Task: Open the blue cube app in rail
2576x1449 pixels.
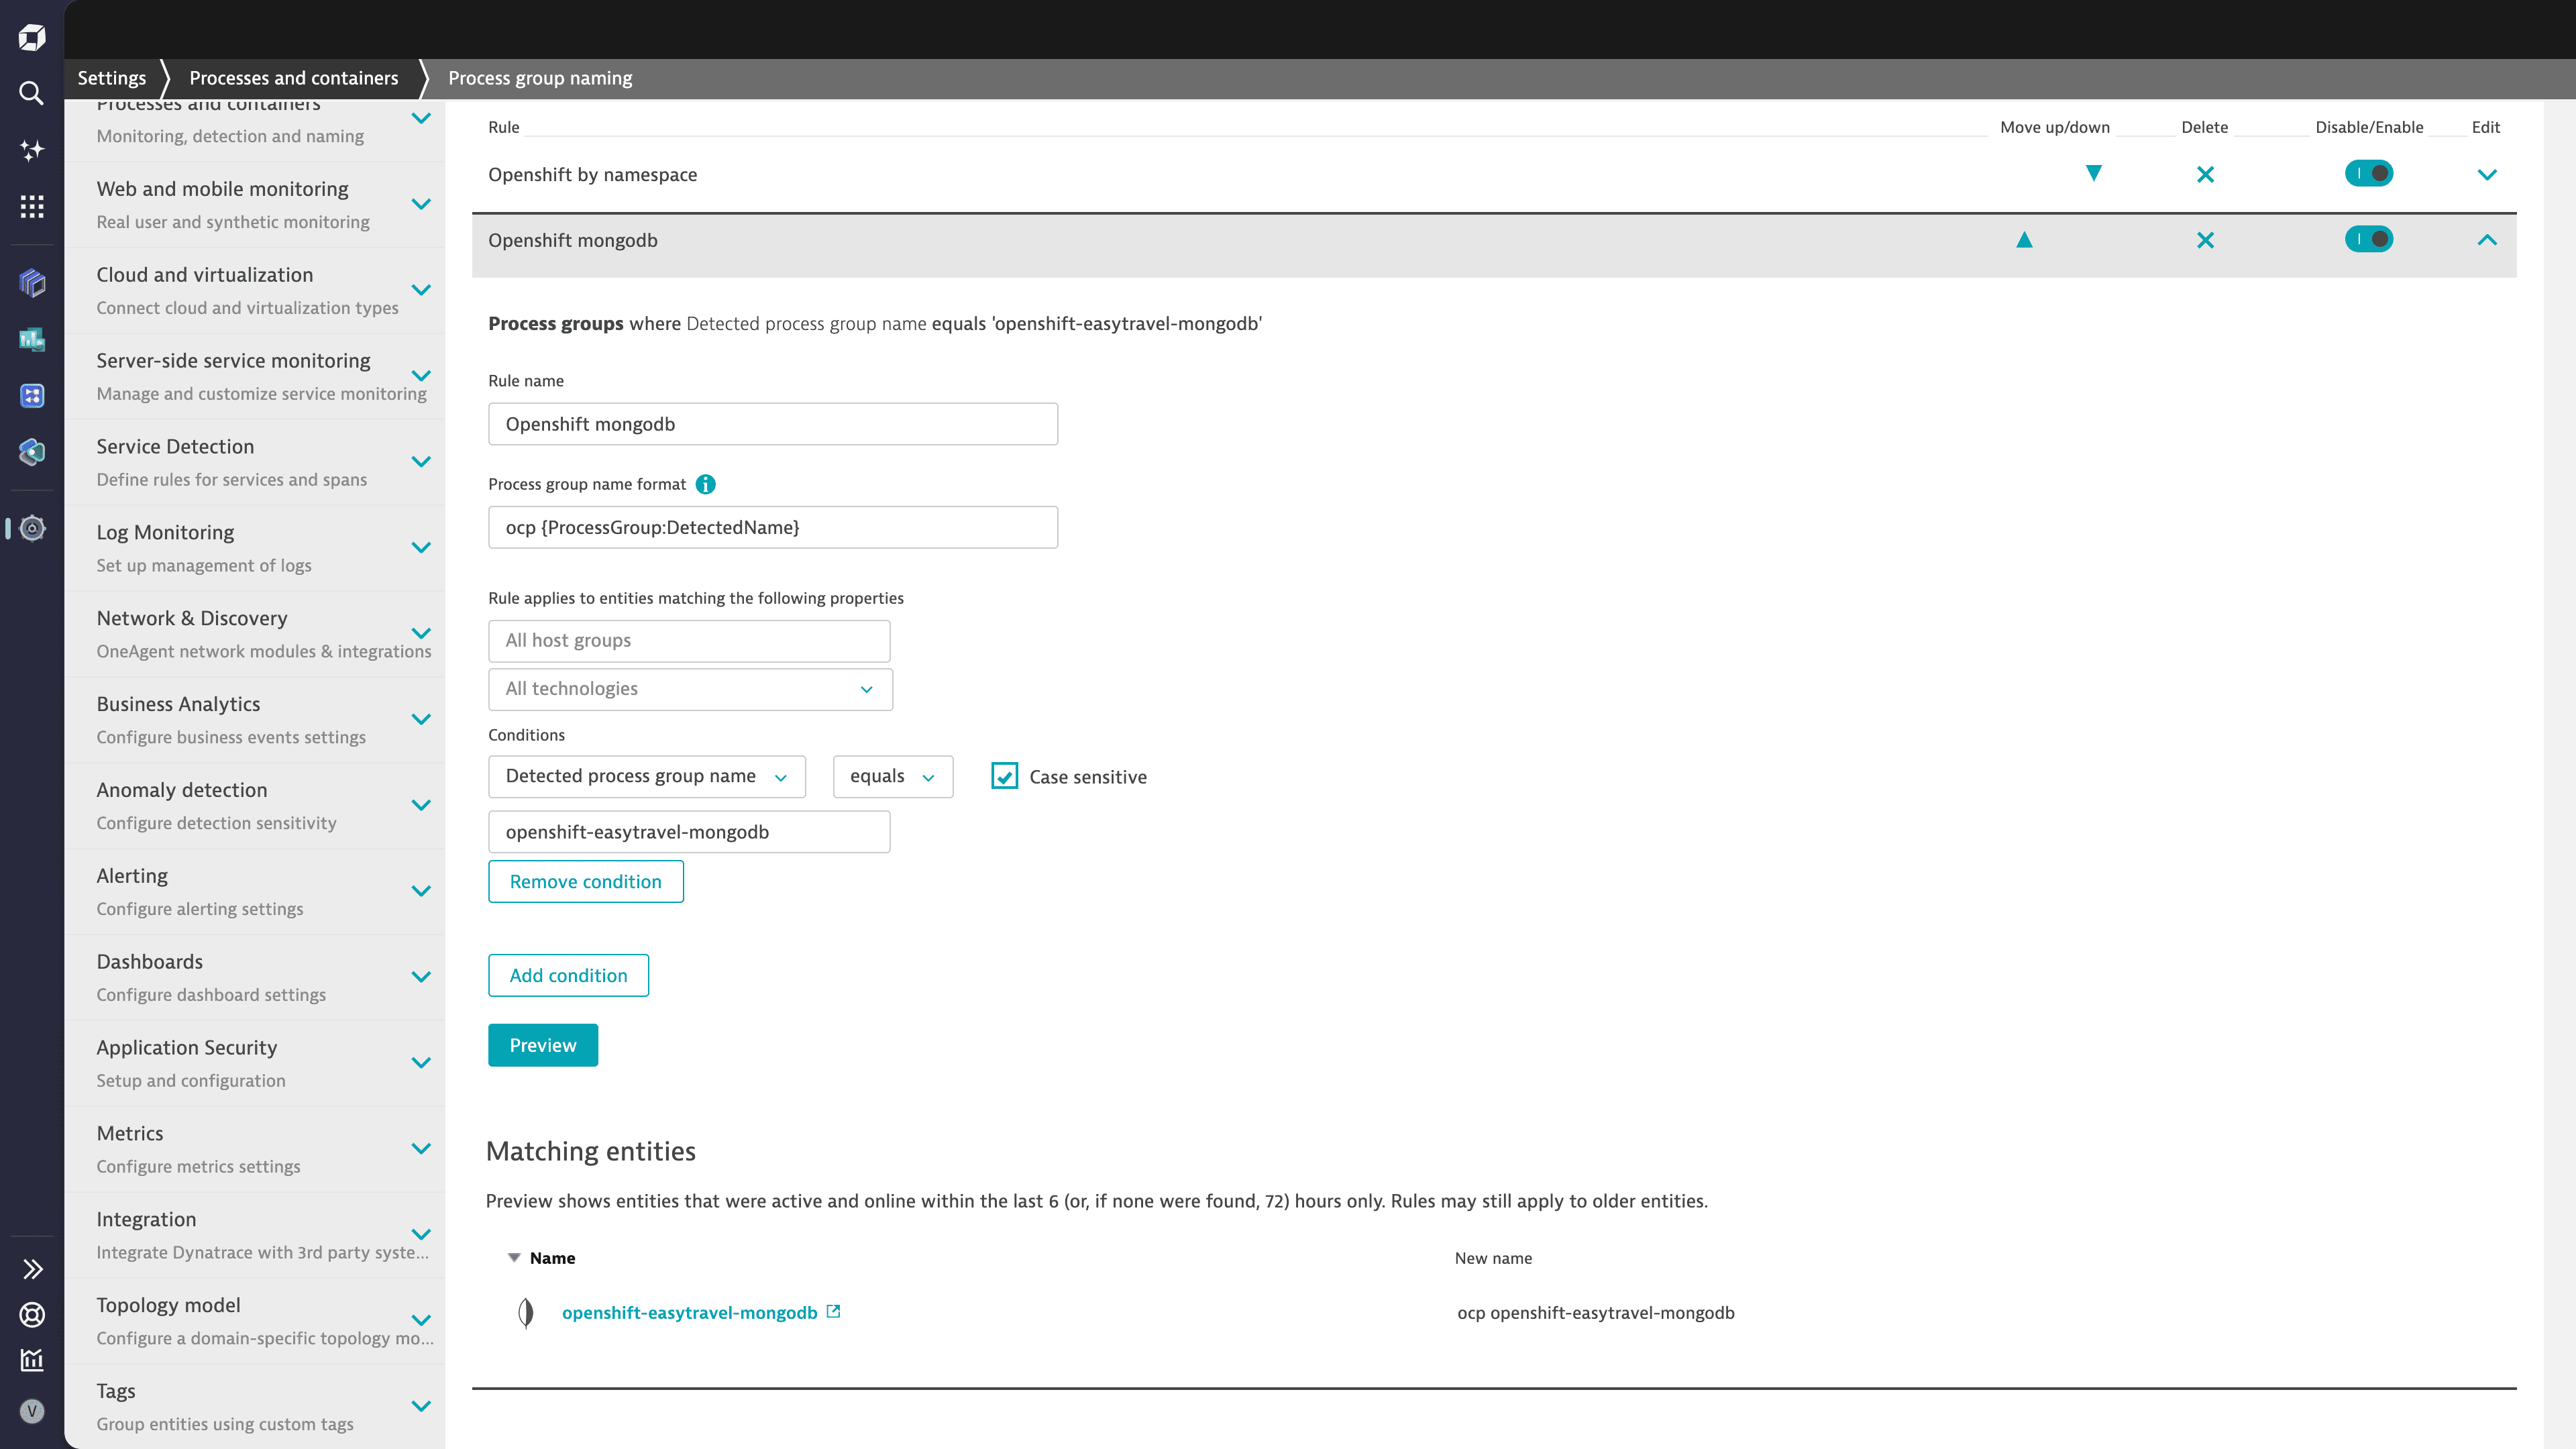Action: (32, 283)
